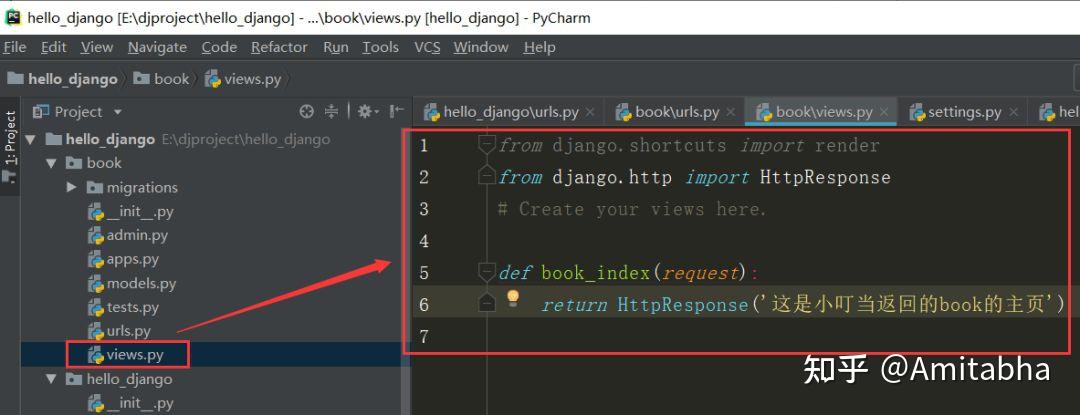
Task: Select urls.py in book folder tree
Action: point(120,331)
